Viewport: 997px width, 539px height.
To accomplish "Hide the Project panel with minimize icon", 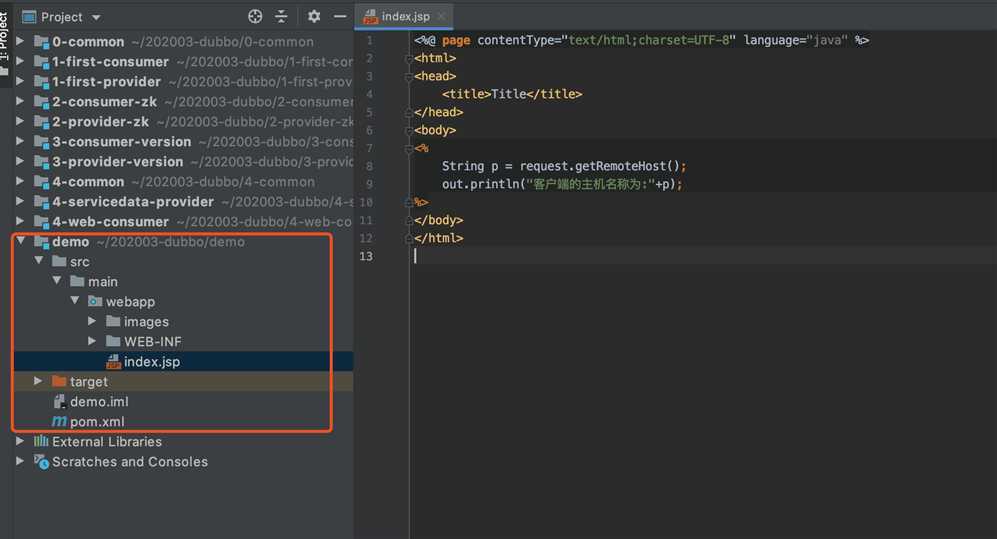I will click(x=340, y=17).
